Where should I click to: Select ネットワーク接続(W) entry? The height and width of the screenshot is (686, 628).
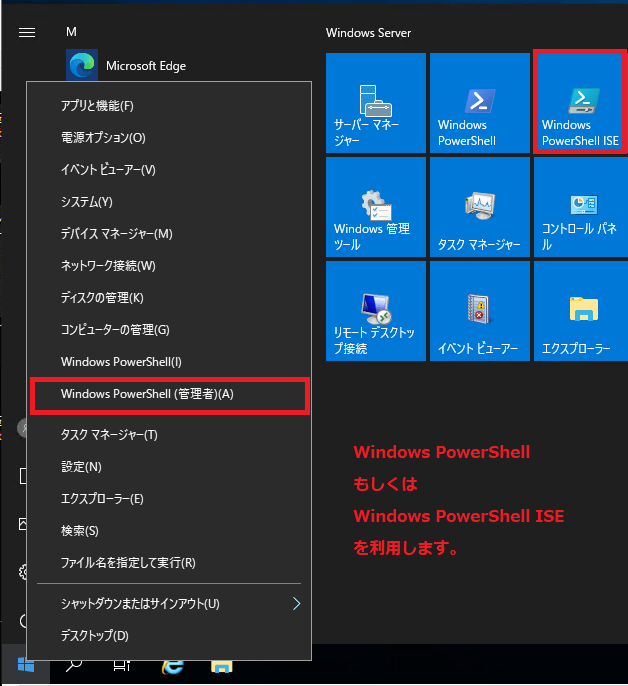tap(169, 266)
